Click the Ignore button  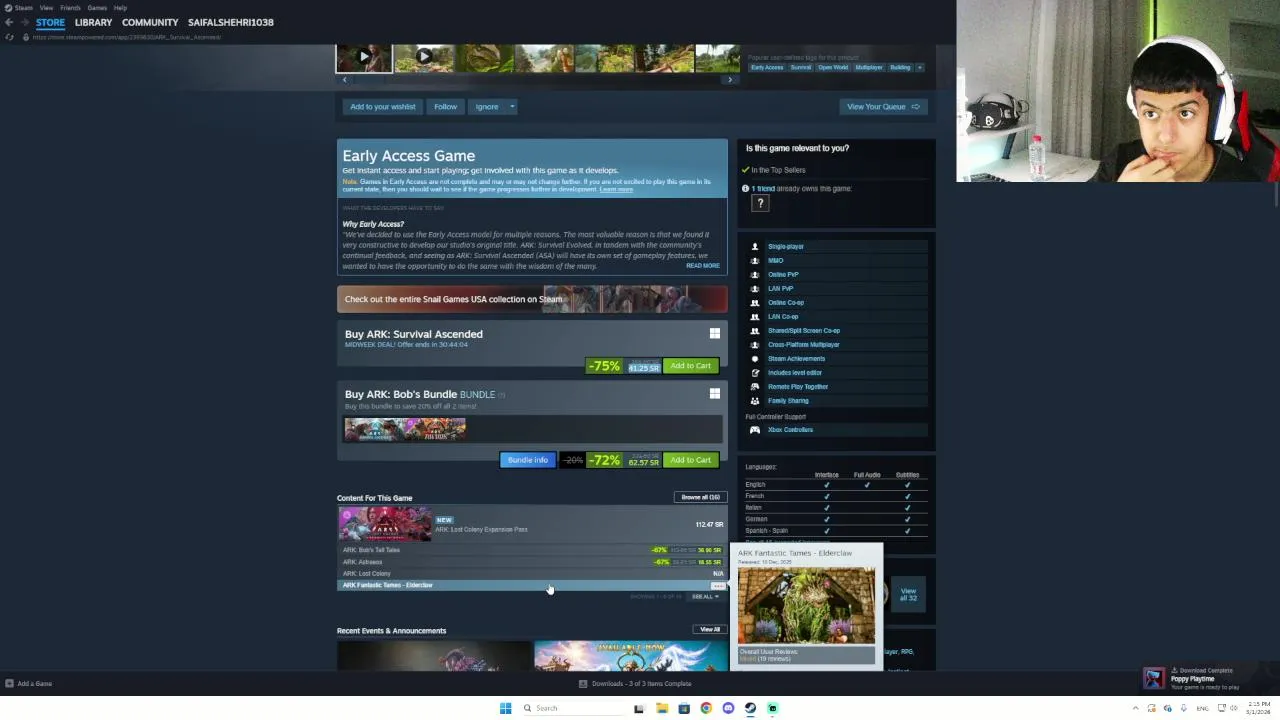tap(487, 106)
